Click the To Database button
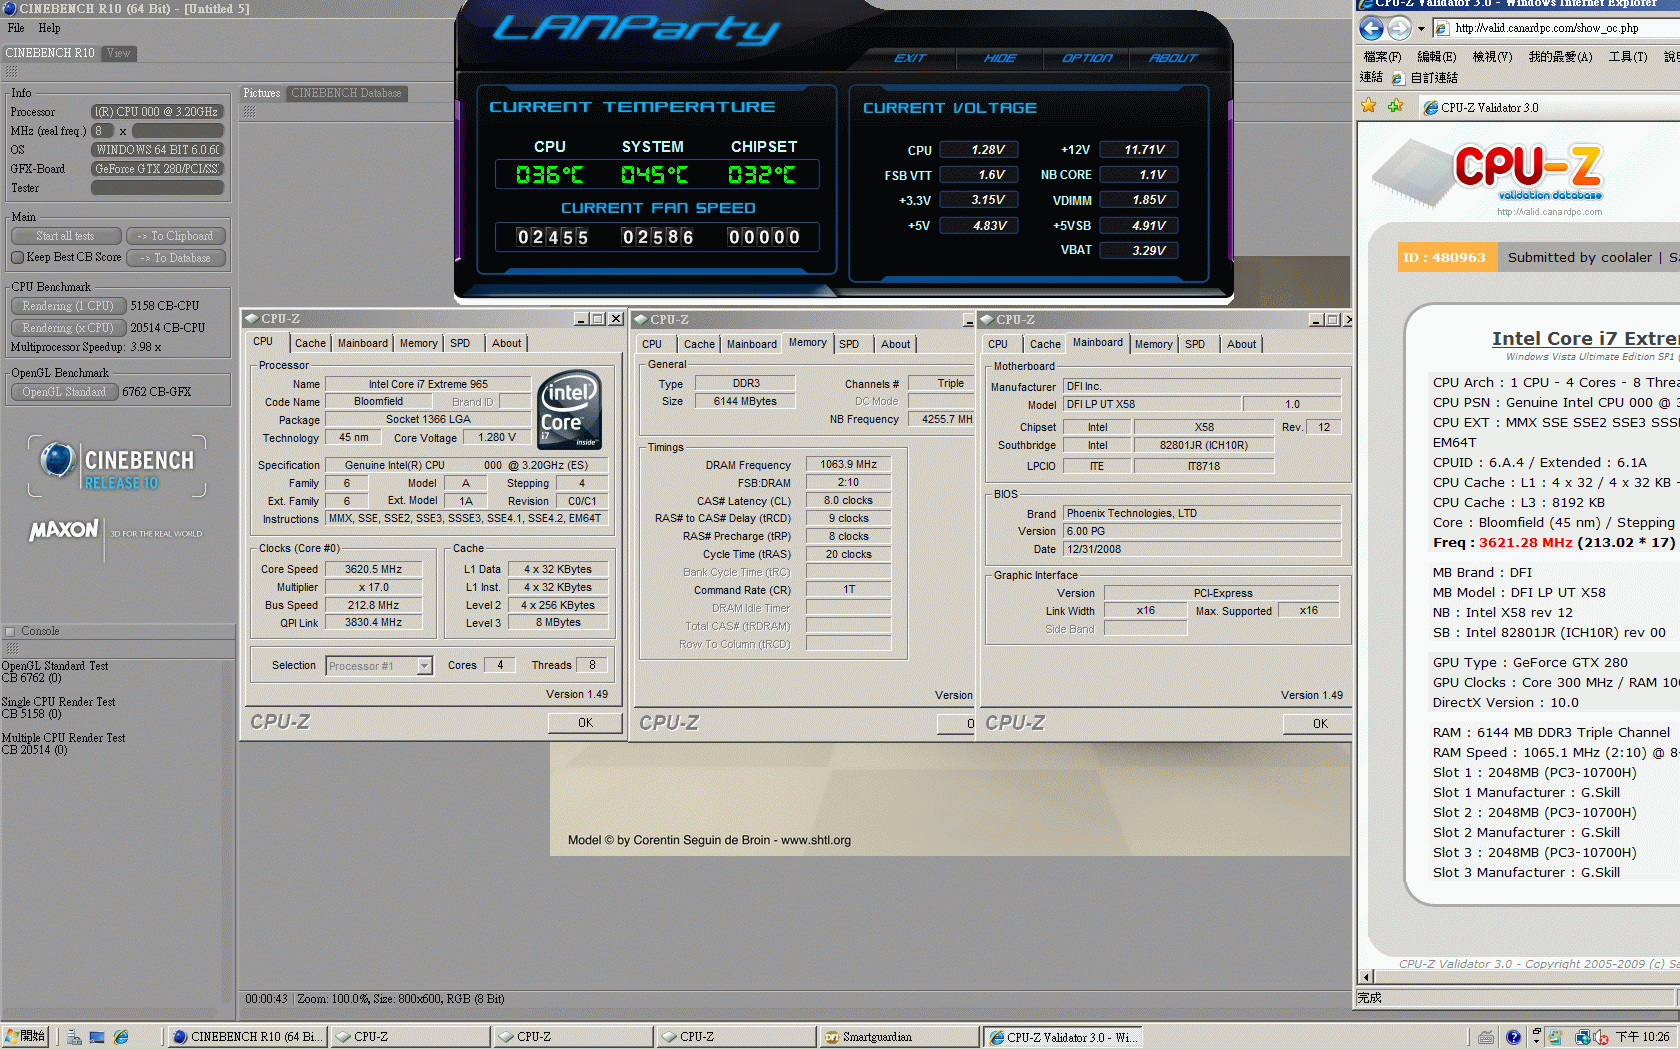The image size is (1680, 1050). pos(176,258)
